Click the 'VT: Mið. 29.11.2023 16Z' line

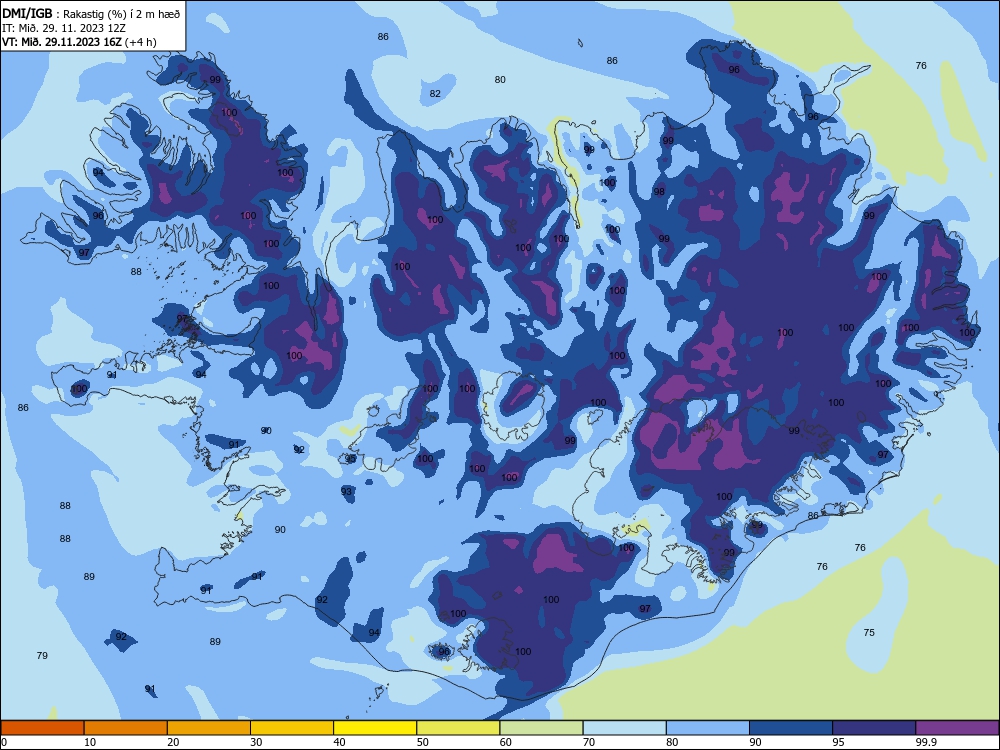point(62,42)
